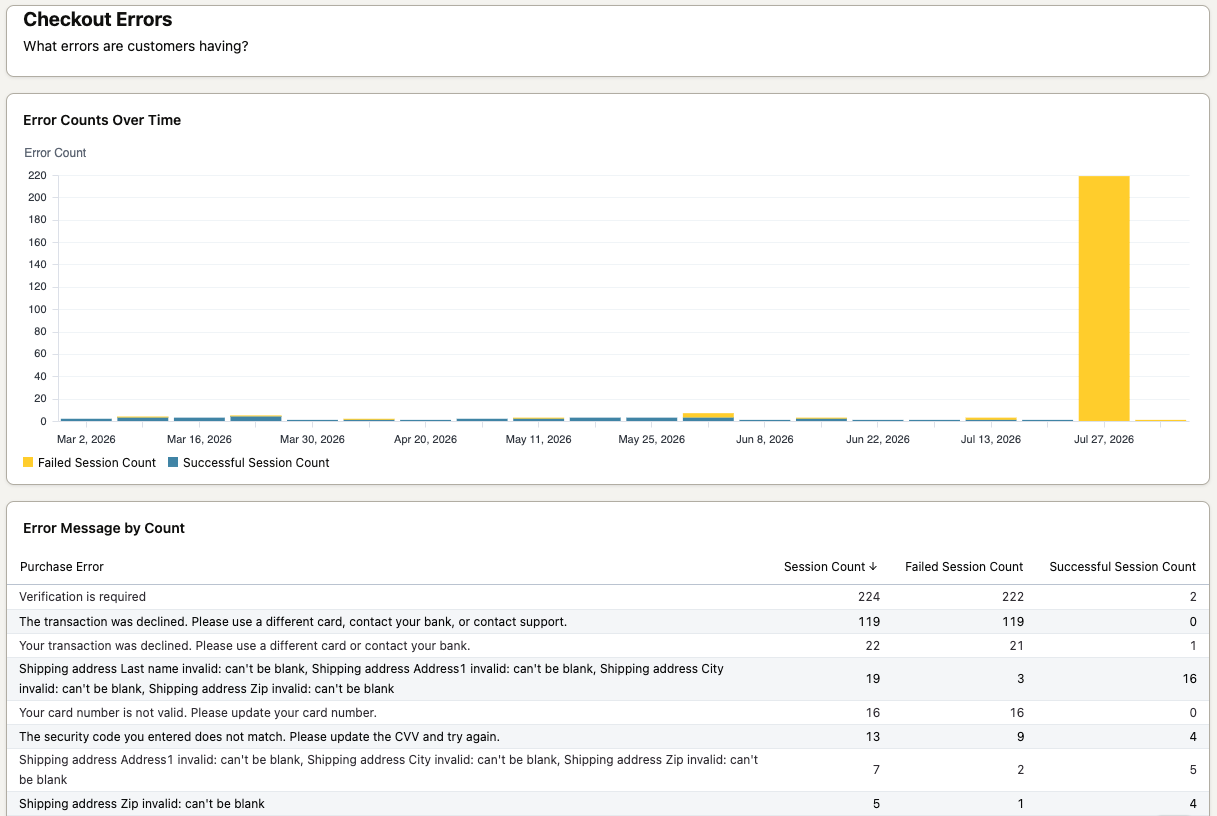
Task: Click the blue Successful Session Count swatch
Action: coord(173,463)
